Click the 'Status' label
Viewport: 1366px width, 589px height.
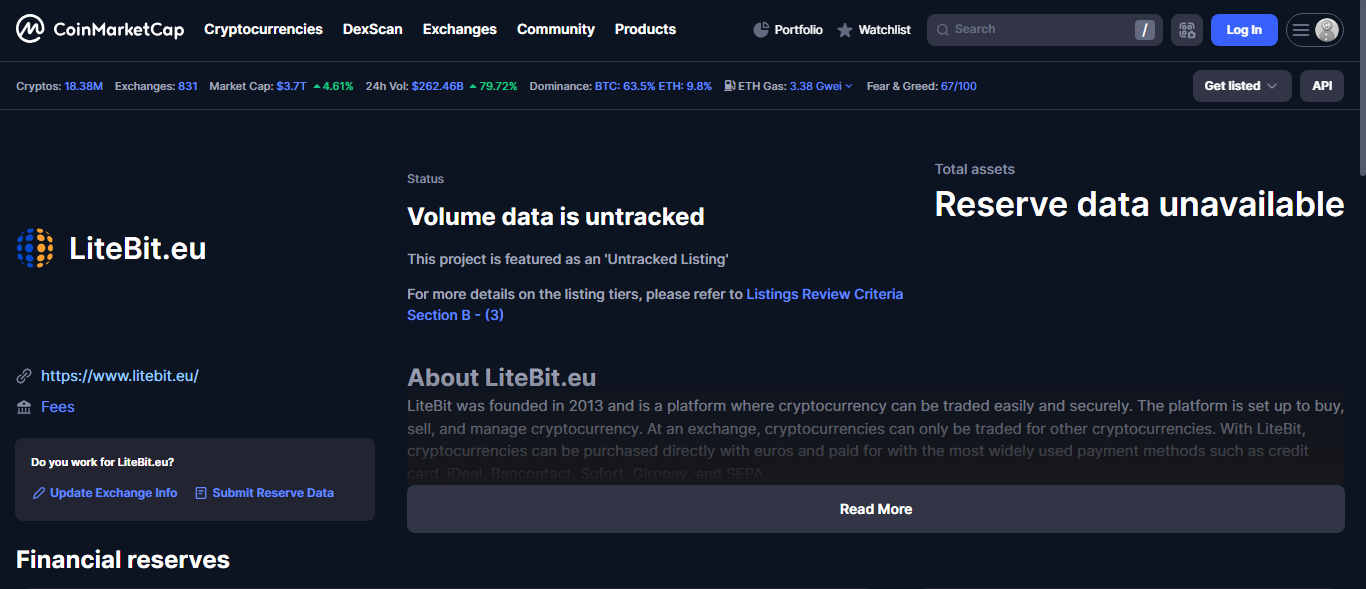coord(425,179)
